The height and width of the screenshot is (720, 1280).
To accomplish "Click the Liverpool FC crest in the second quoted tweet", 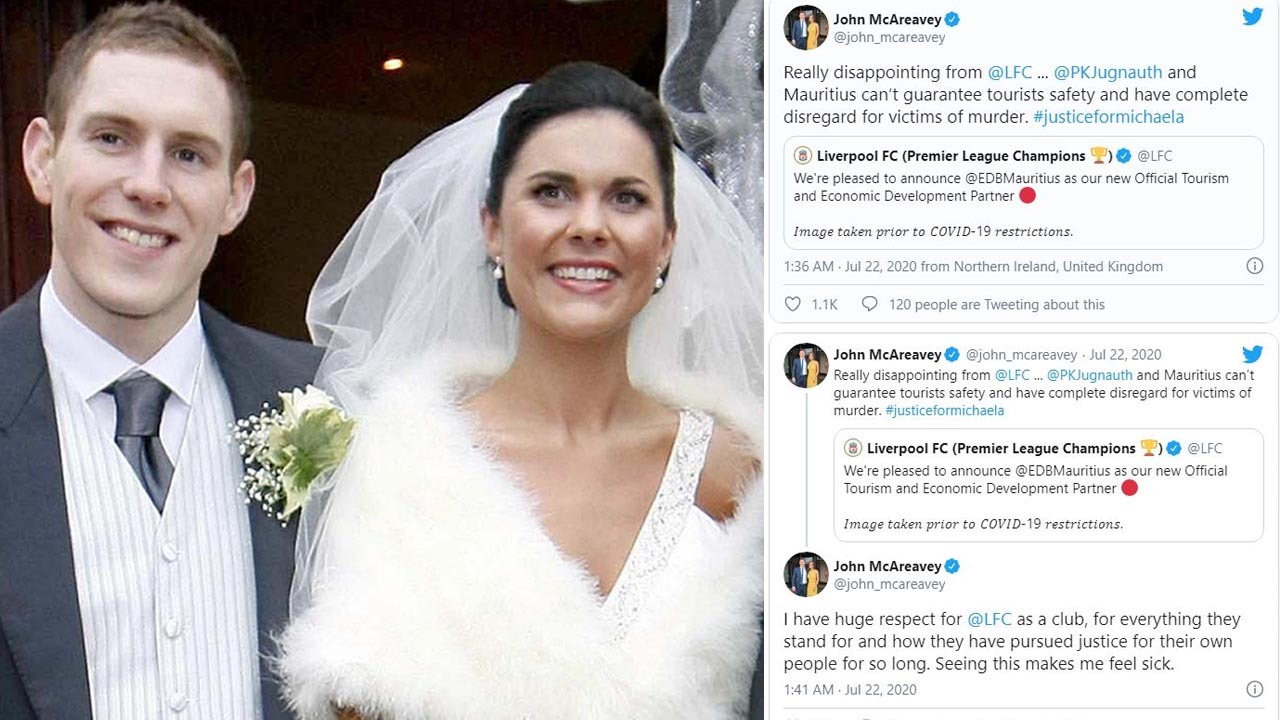I will (852, 448).
